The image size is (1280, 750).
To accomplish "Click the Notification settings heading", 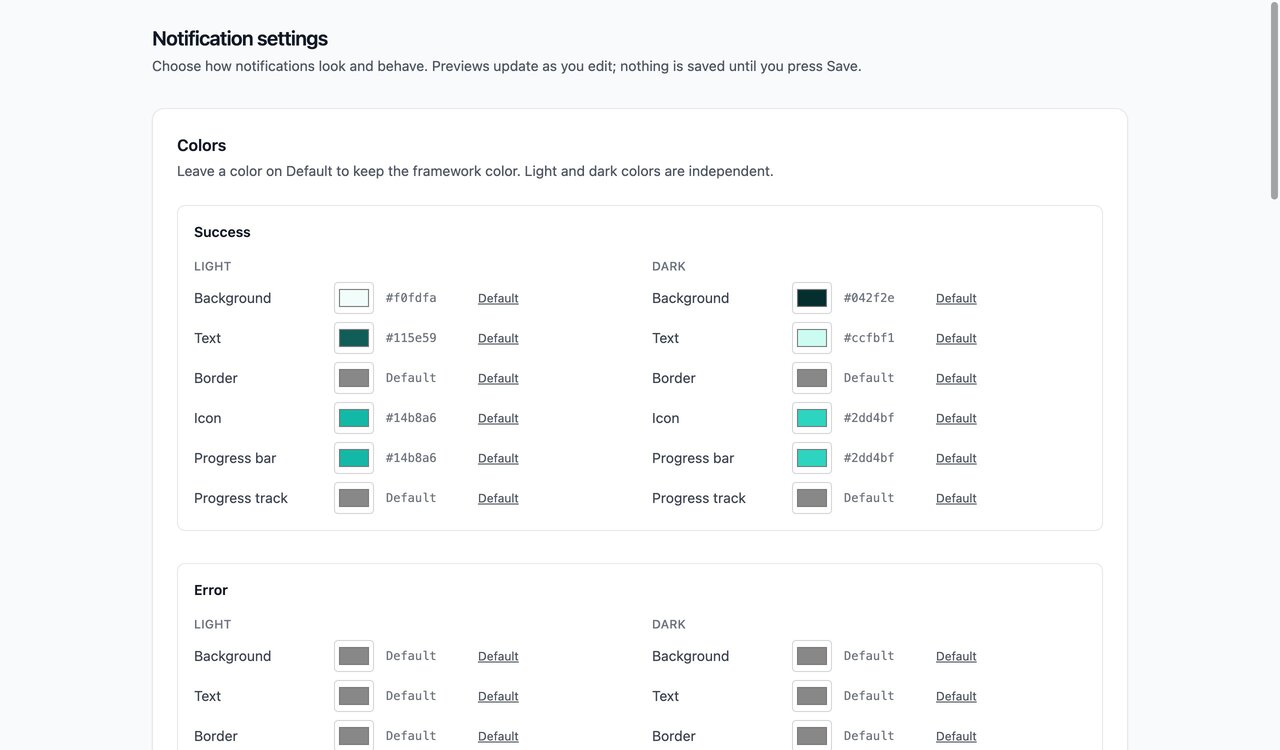I will 240,39.
